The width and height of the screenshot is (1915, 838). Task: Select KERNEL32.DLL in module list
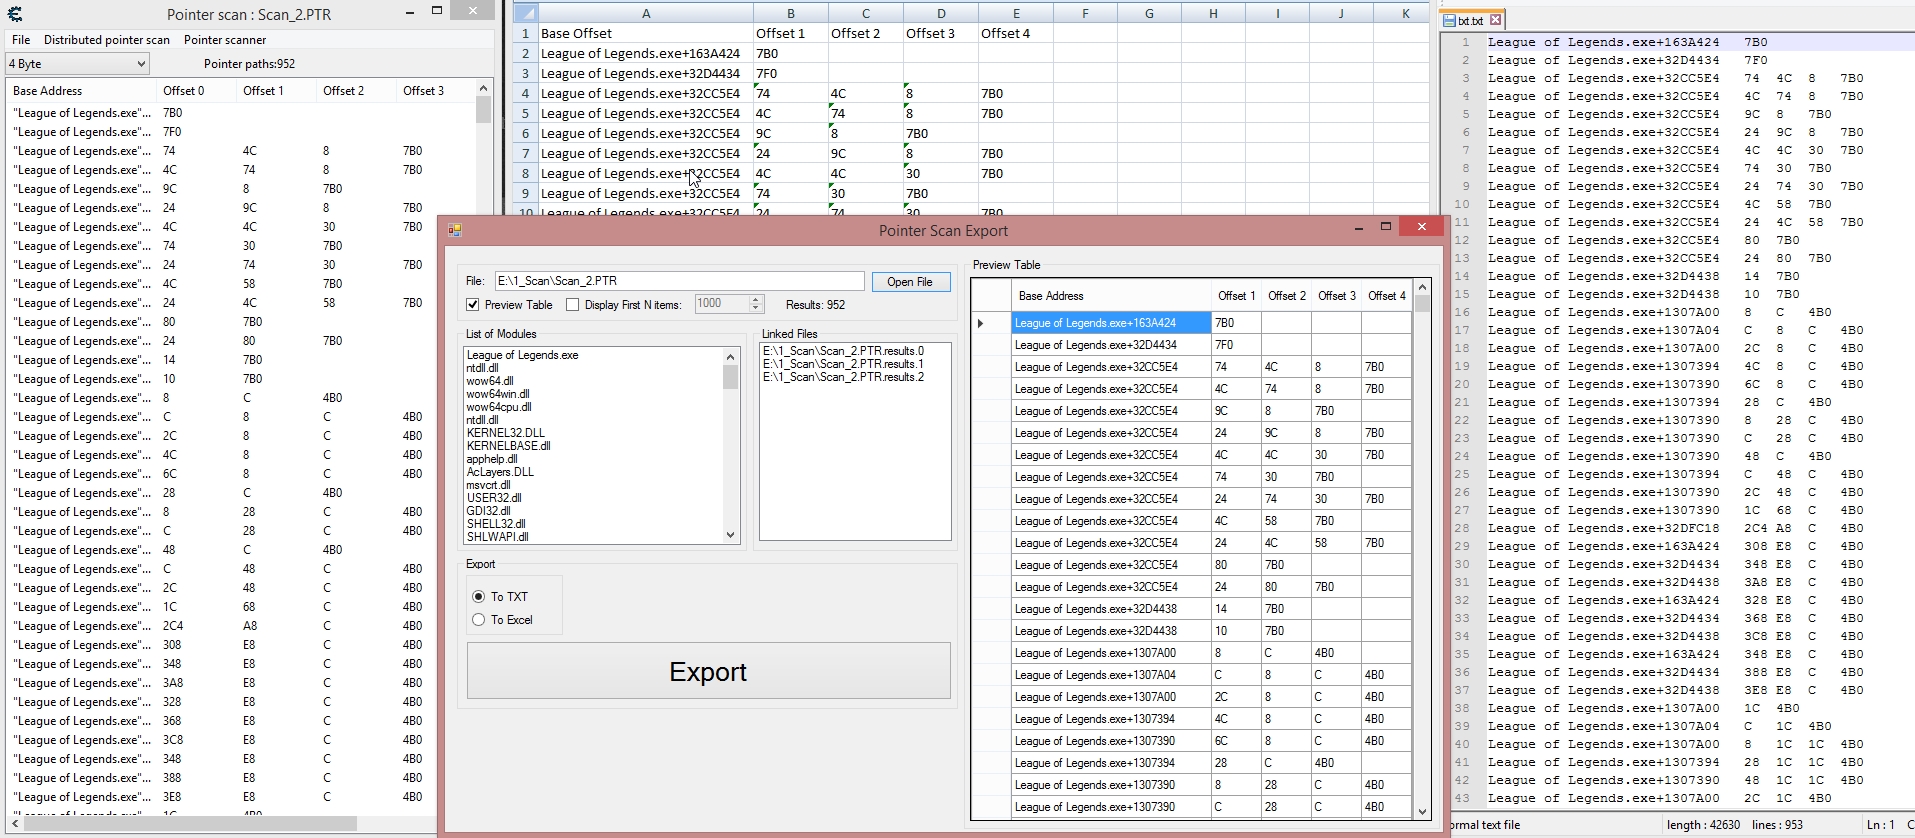coord(506,433)
